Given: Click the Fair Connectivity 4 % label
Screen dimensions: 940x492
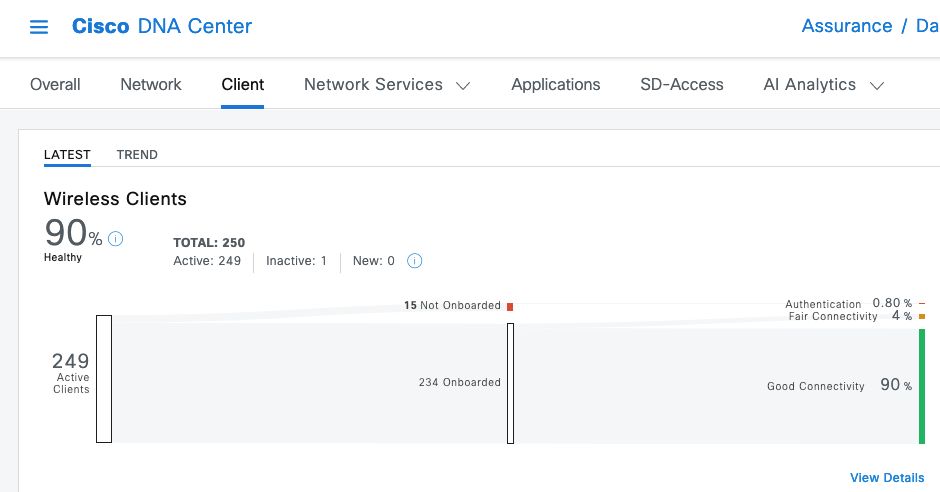Looking at the screenshot, I should click(x=850, y=316).
